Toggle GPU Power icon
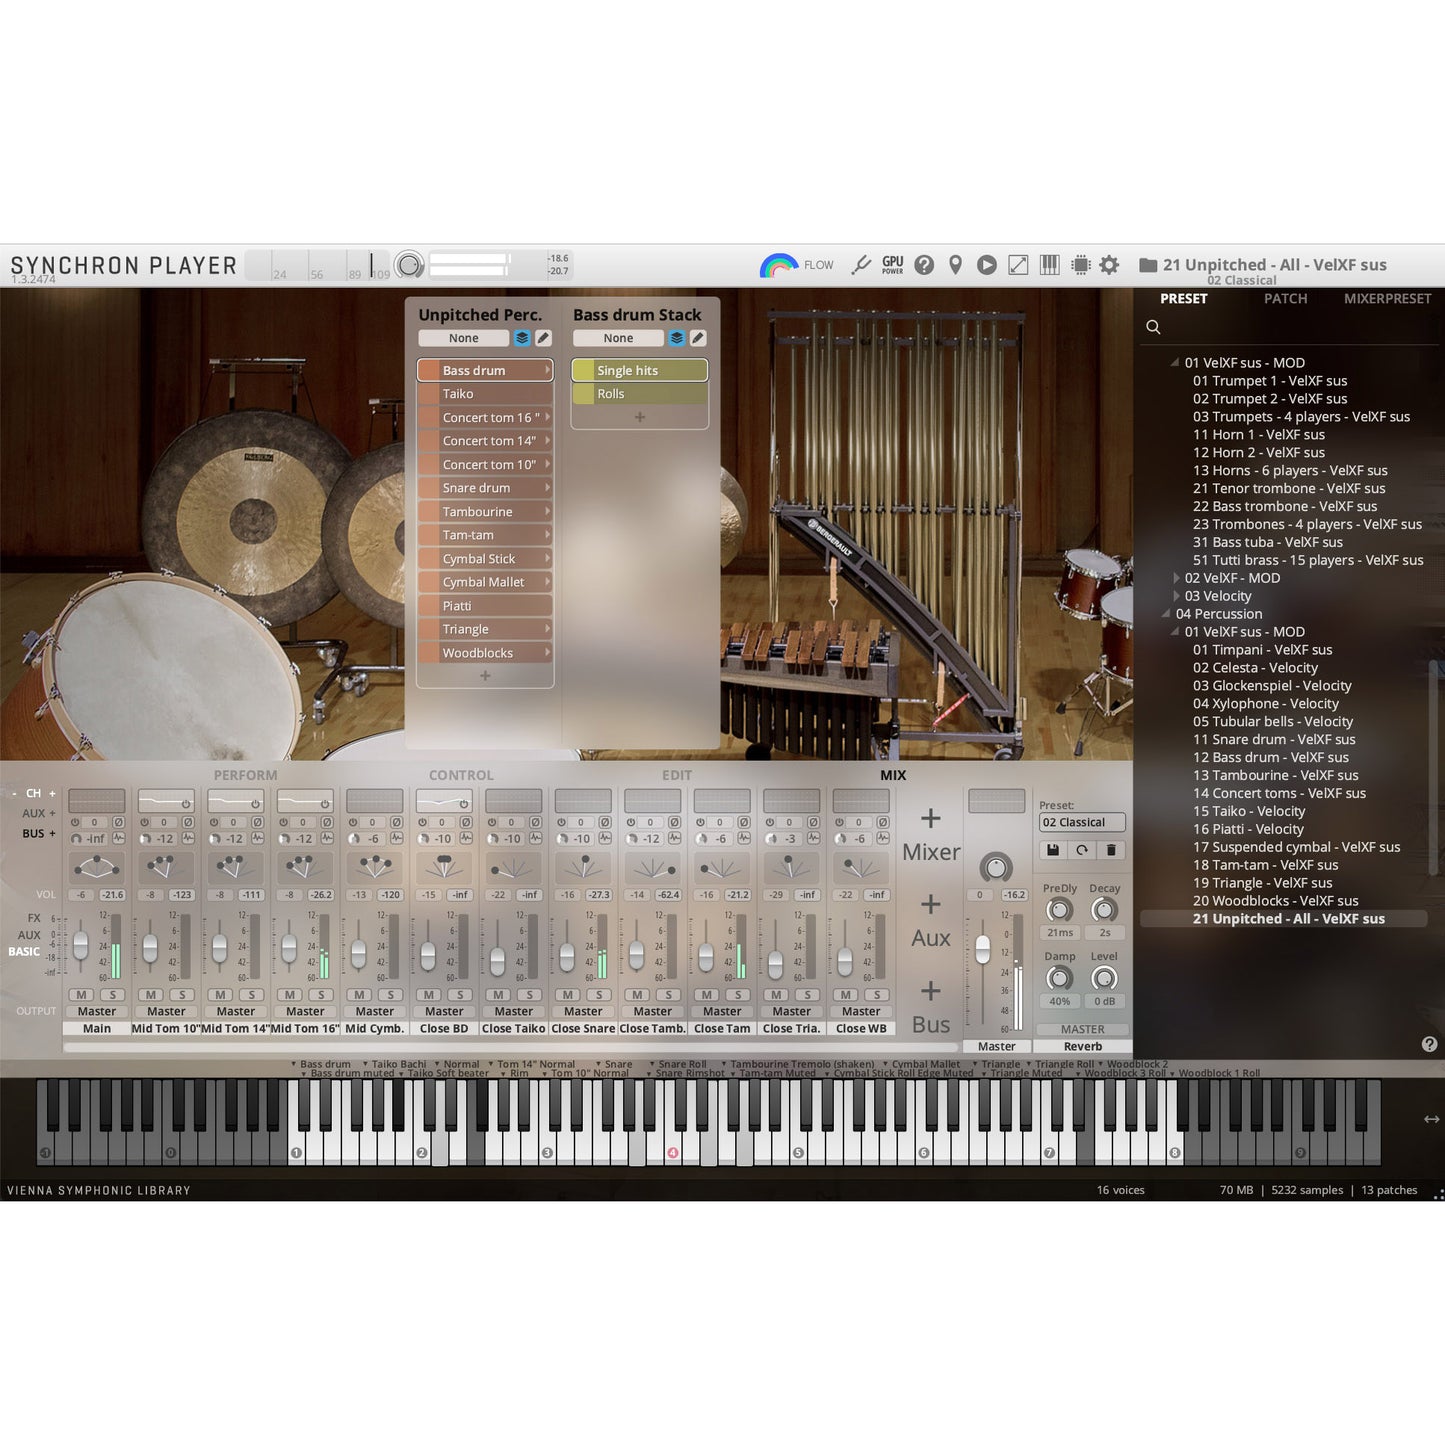 tap(893, 265)
